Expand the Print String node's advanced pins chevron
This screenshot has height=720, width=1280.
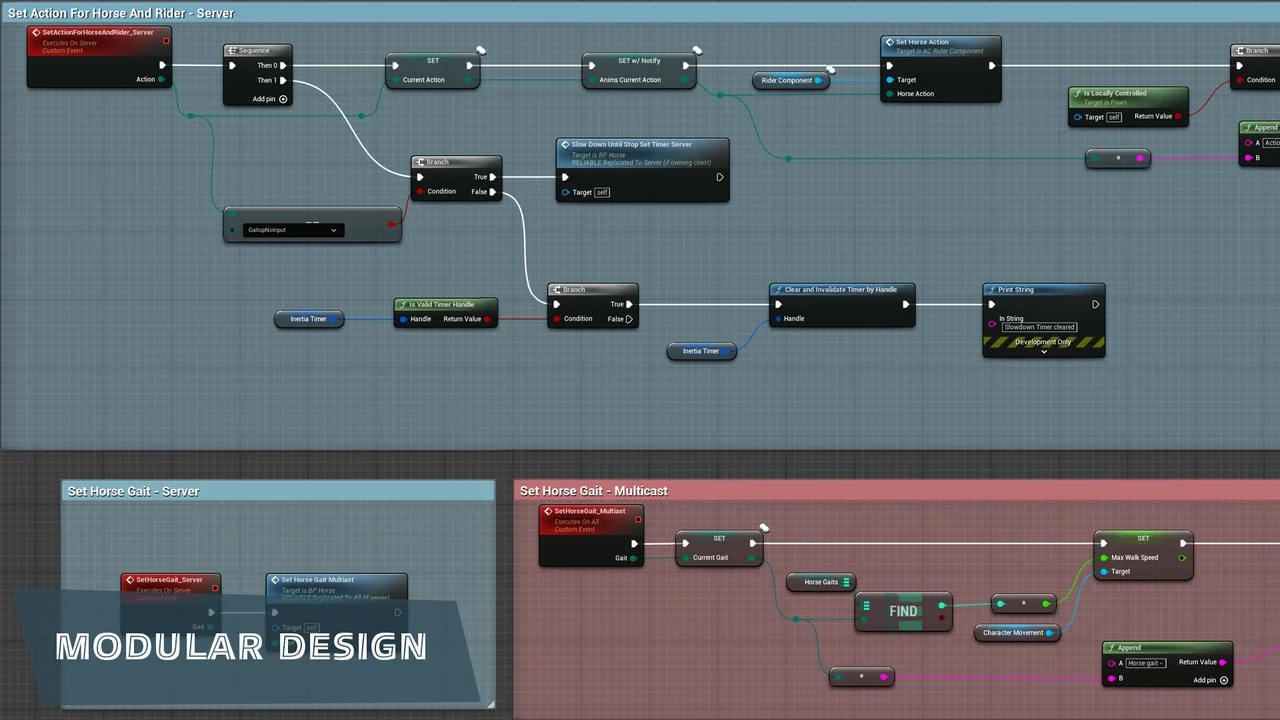pos(1044,352)
